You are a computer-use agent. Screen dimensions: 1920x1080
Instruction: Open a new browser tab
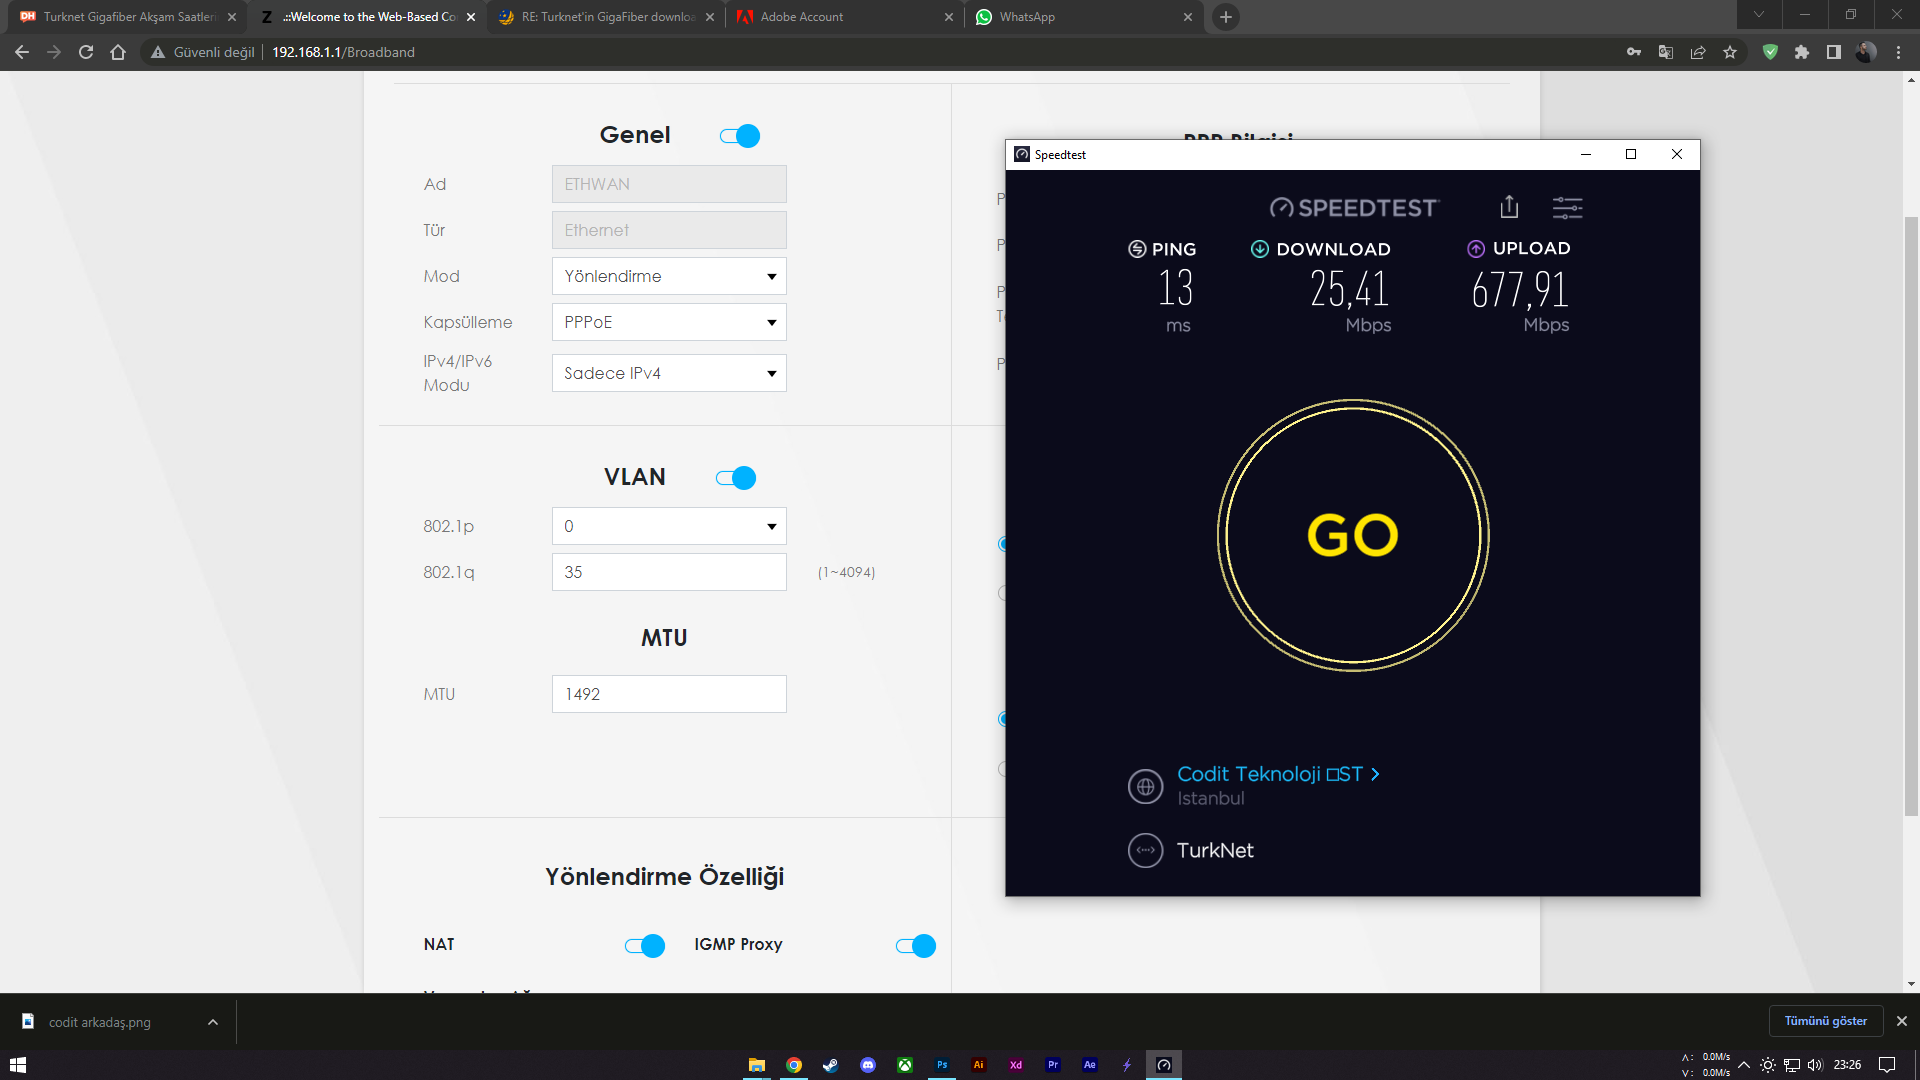(x=1226, y=17)
